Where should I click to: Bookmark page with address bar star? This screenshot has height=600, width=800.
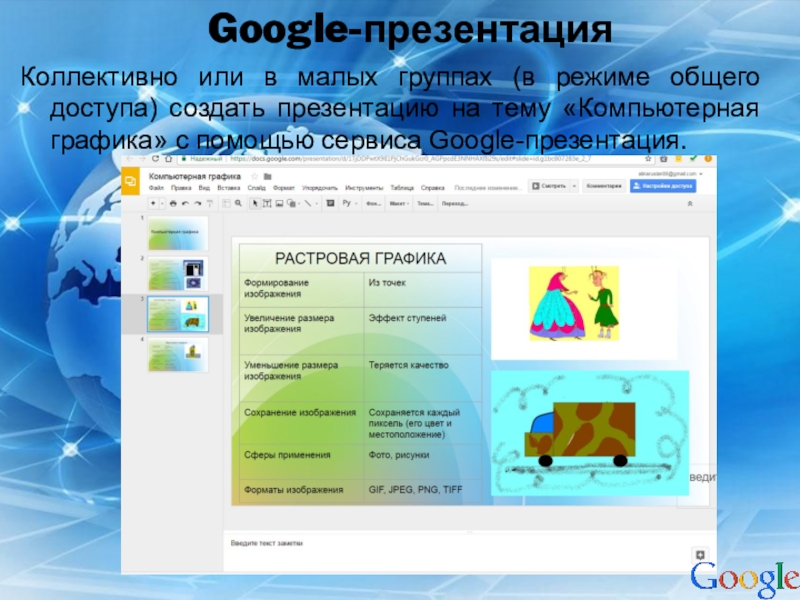coord(648,159)
